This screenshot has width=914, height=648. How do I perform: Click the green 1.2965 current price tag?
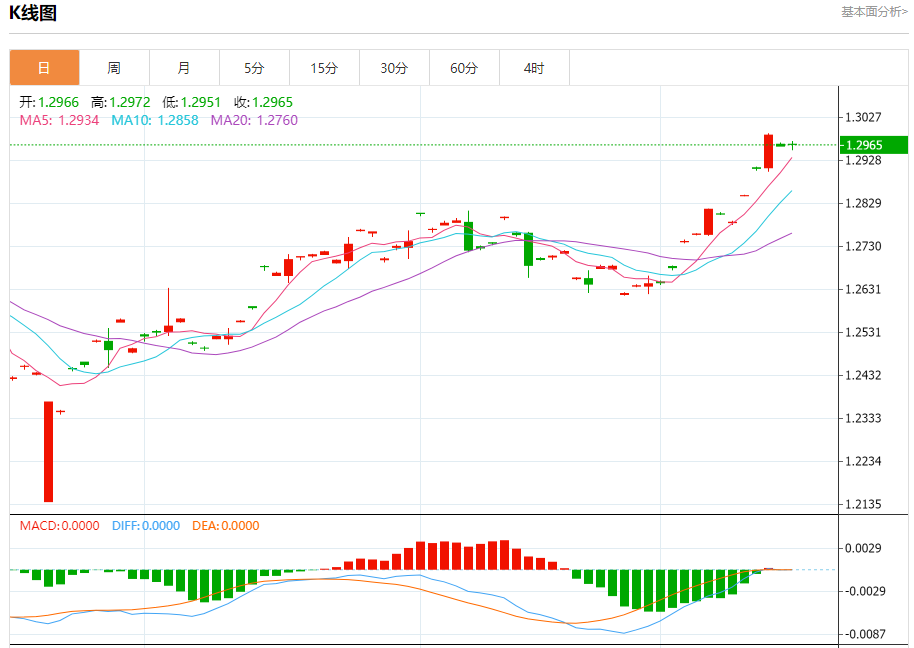pyautogui.click(x=874, y=145)
